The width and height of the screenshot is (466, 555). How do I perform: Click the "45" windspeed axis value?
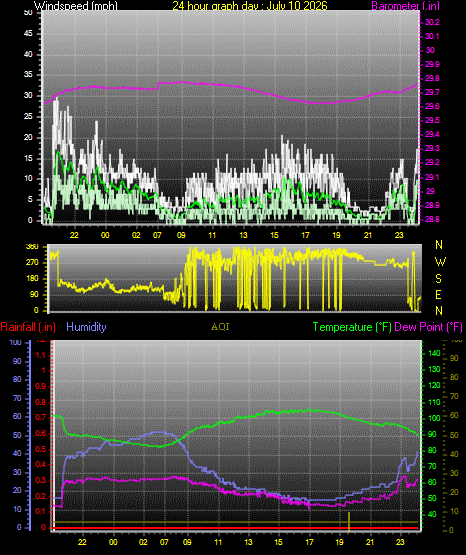(28, 33)
